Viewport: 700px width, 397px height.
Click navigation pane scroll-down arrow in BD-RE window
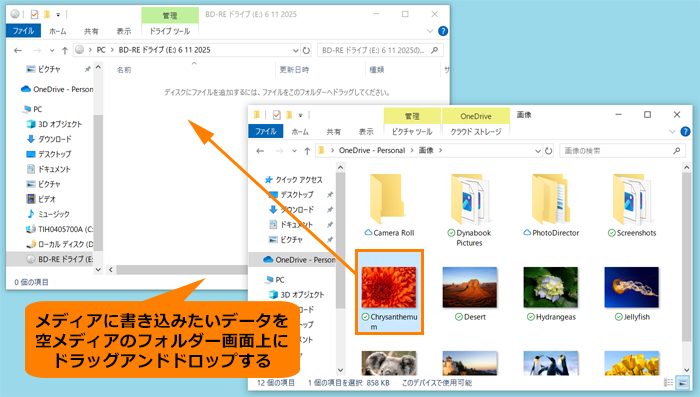(98, 270)
